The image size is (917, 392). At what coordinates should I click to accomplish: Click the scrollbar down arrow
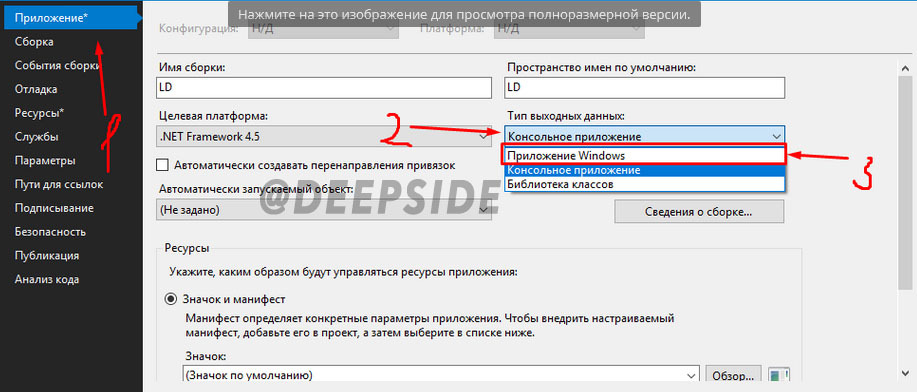tap(904, 373)
